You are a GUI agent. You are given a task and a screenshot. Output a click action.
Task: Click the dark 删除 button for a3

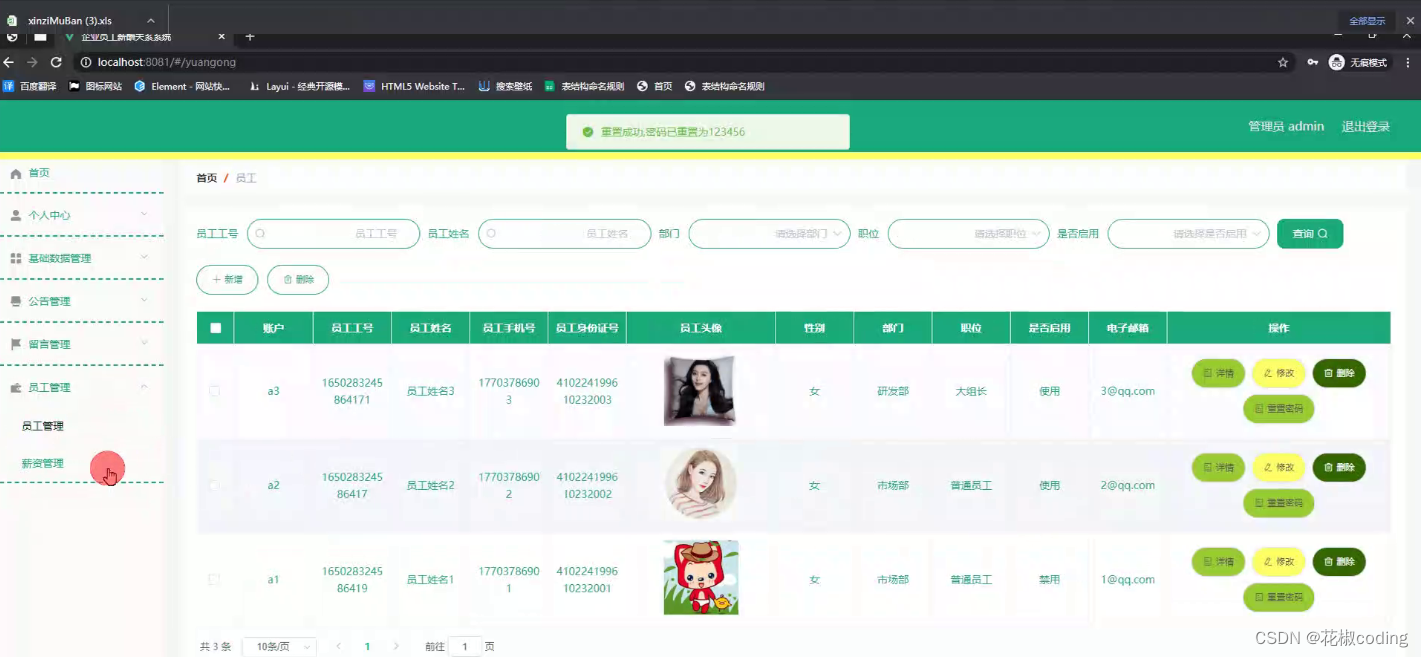point(1339,373)
